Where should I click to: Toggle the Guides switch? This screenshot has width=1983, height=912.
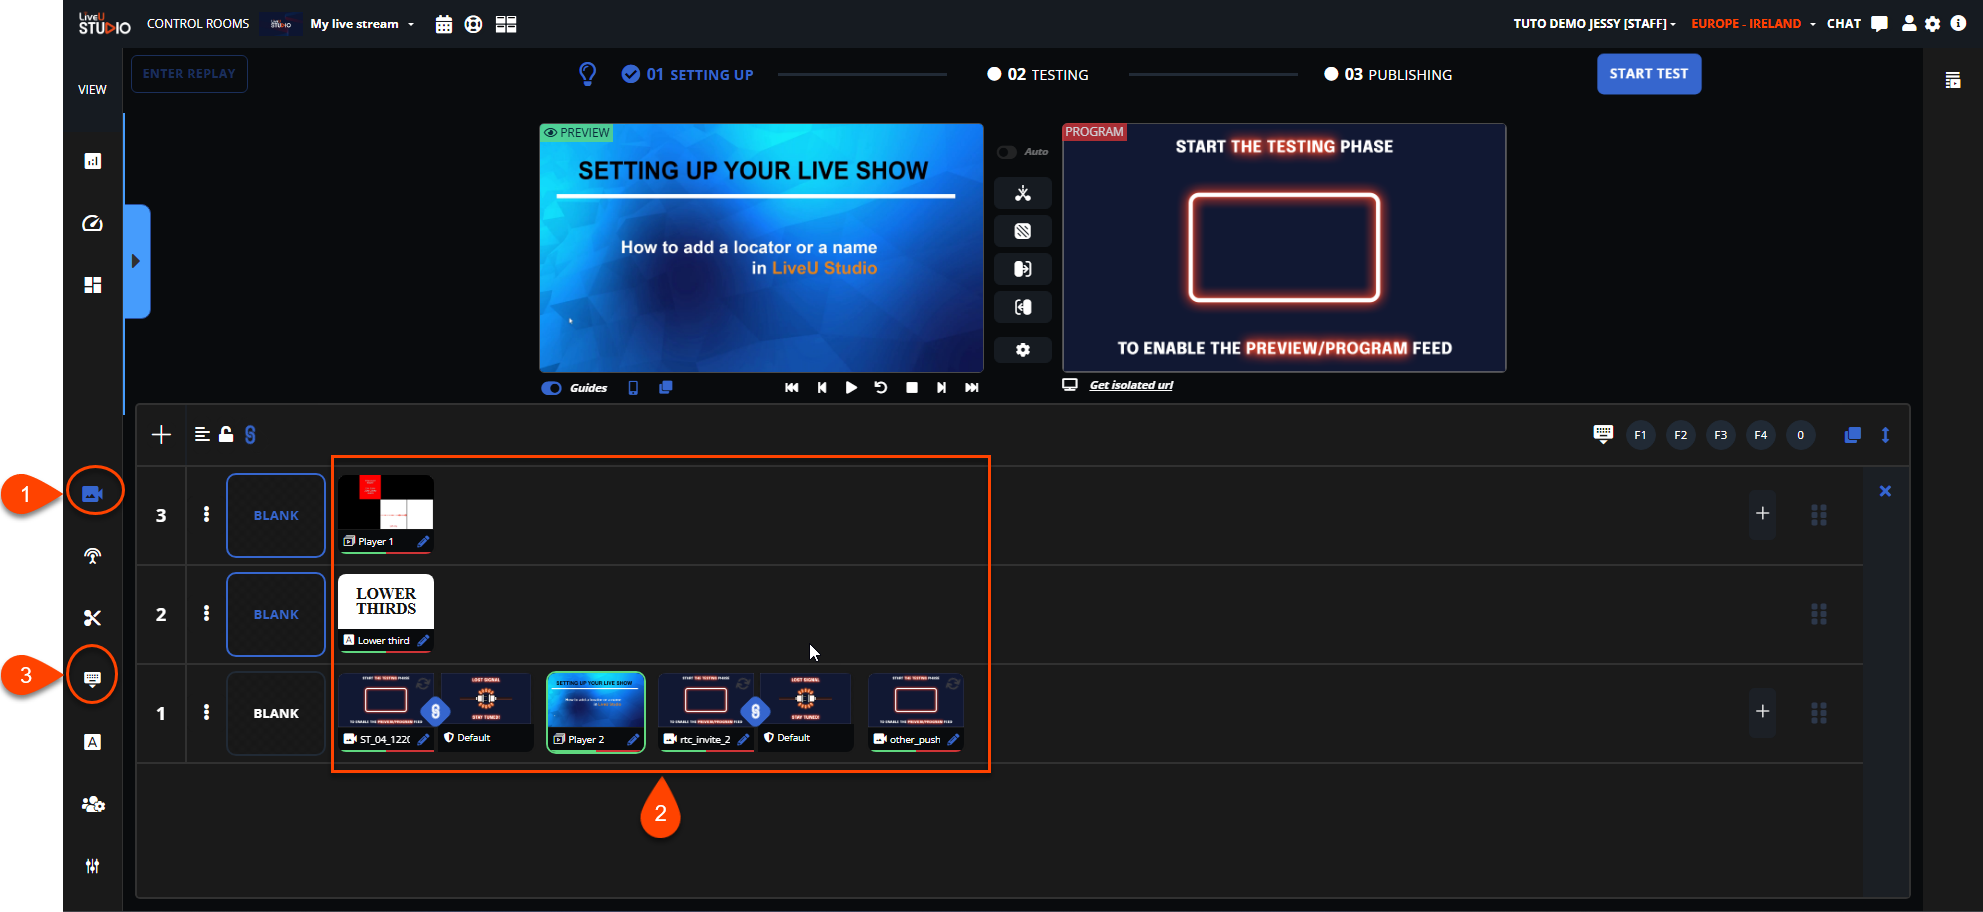coord(551,388)
